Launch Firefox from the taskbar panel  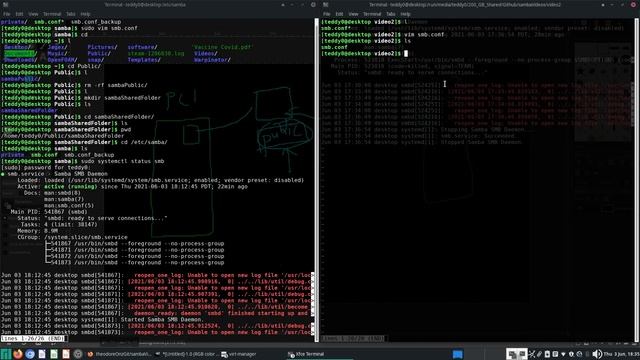(18, 354)
